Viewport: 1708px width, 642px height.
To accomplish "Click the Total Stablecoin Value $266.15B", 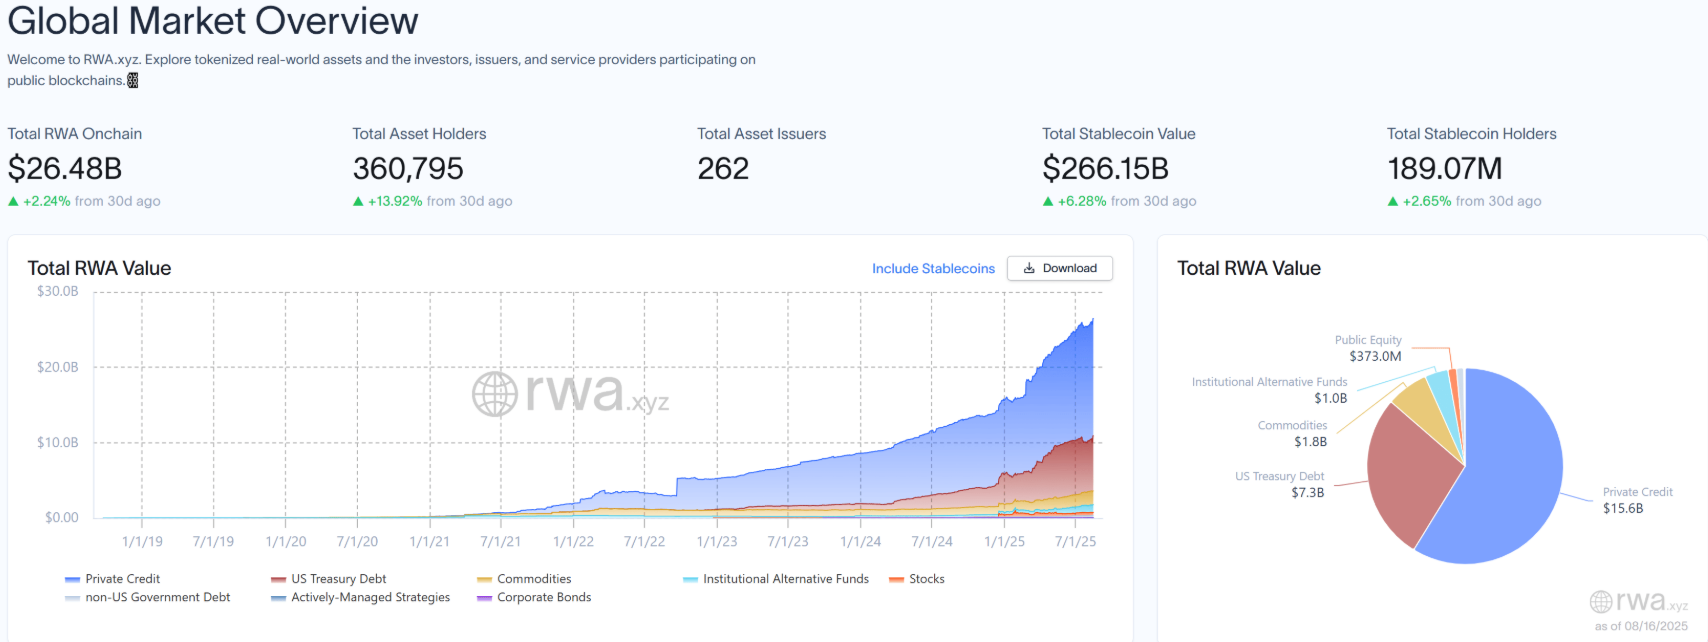I will point(1105,168).
